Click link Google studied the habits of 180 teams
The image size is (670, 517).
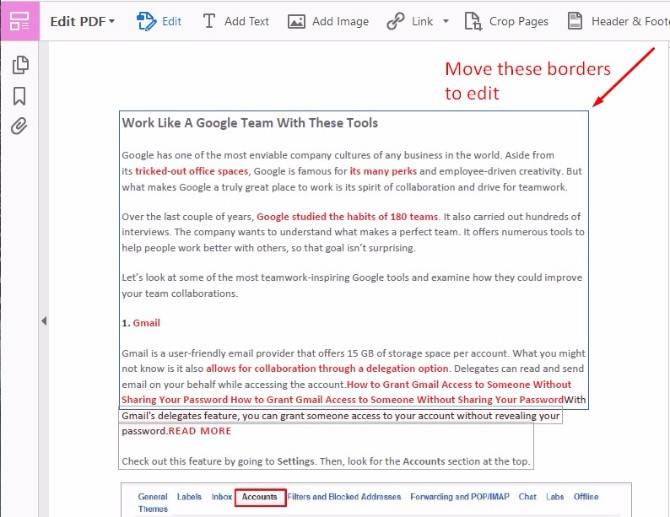point(347,217)
